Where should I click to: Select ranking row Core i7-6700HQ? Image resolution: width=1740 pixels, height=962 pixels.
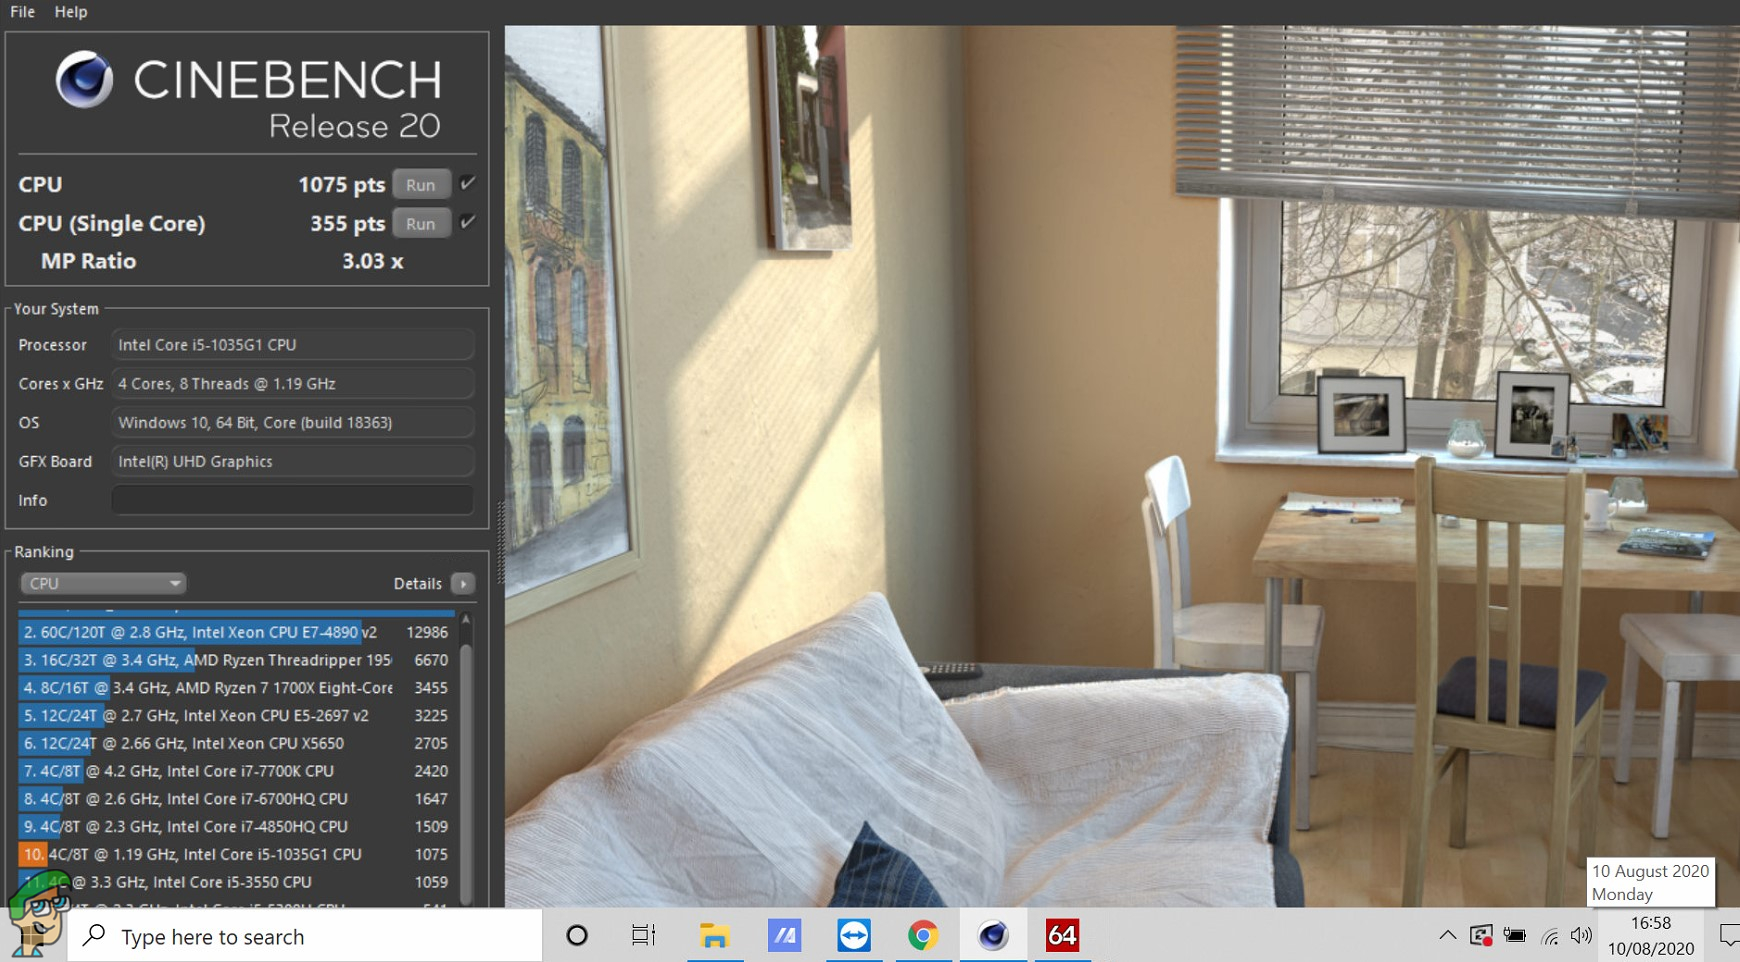point(236,799)
